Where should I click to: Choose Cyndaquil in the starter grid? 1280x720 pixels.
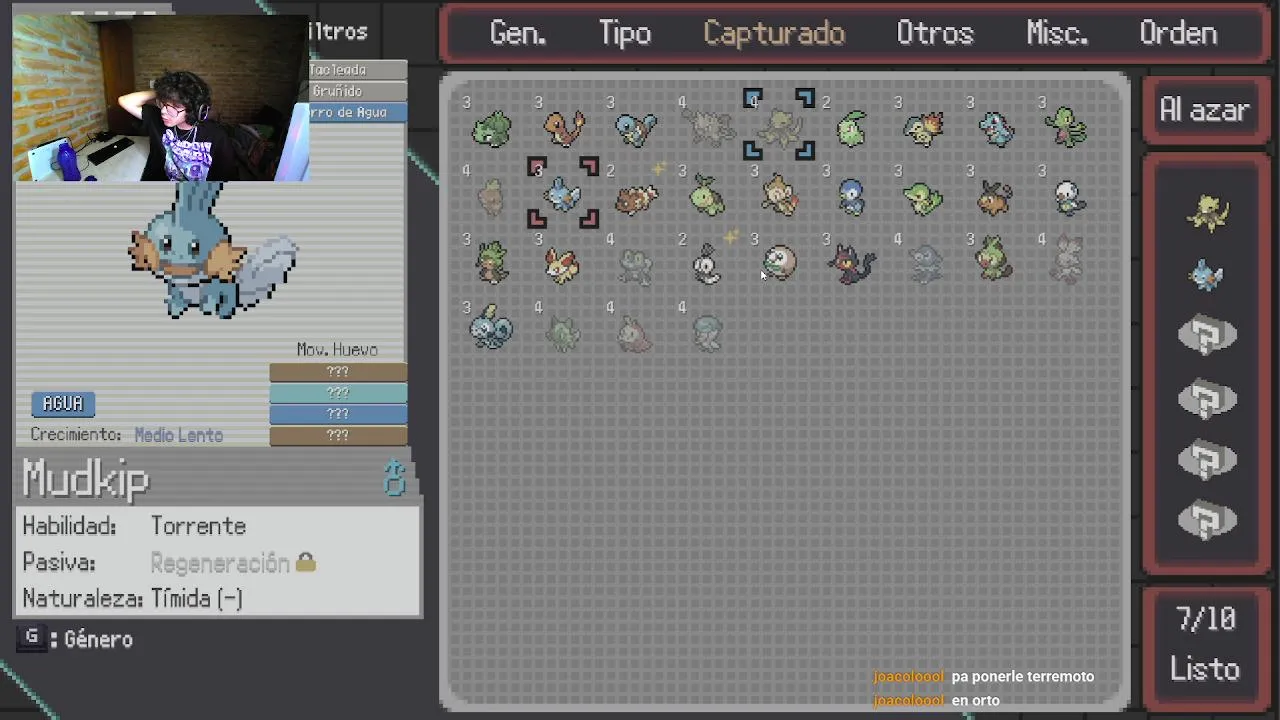(x=923, y=128)
